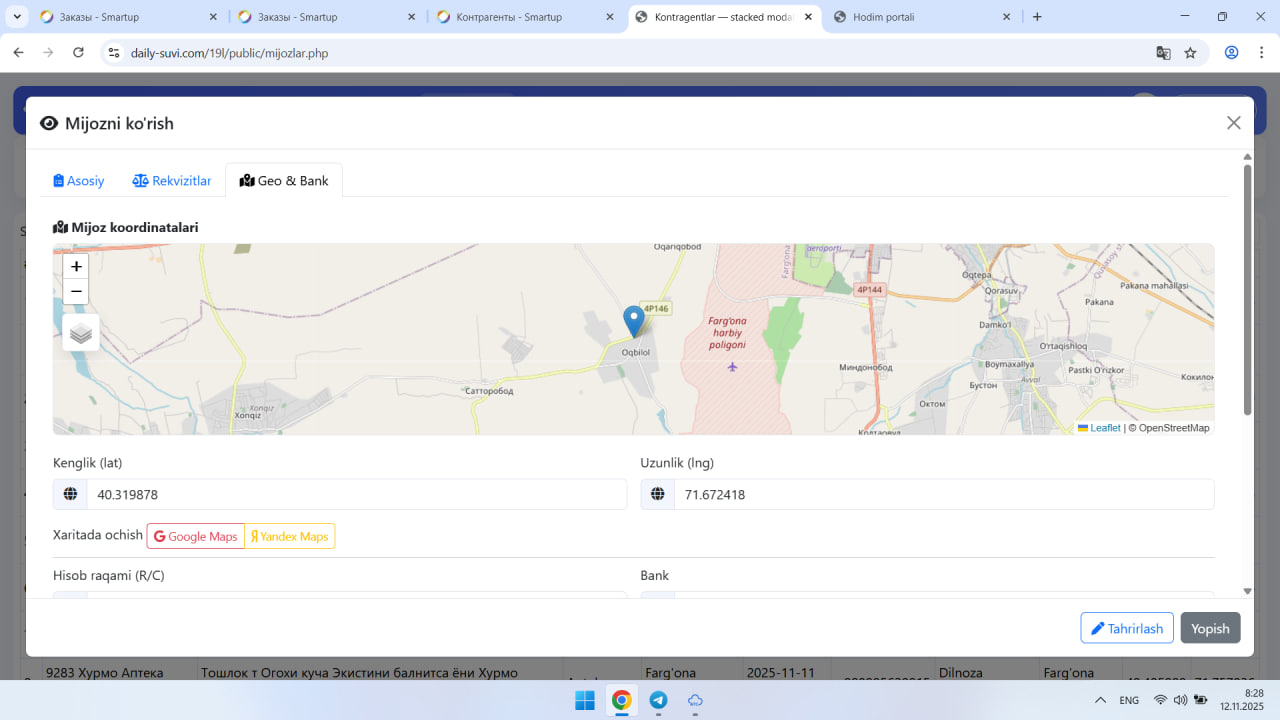
Task: Close the Hodim portali tab
Action: point(1007,17)
